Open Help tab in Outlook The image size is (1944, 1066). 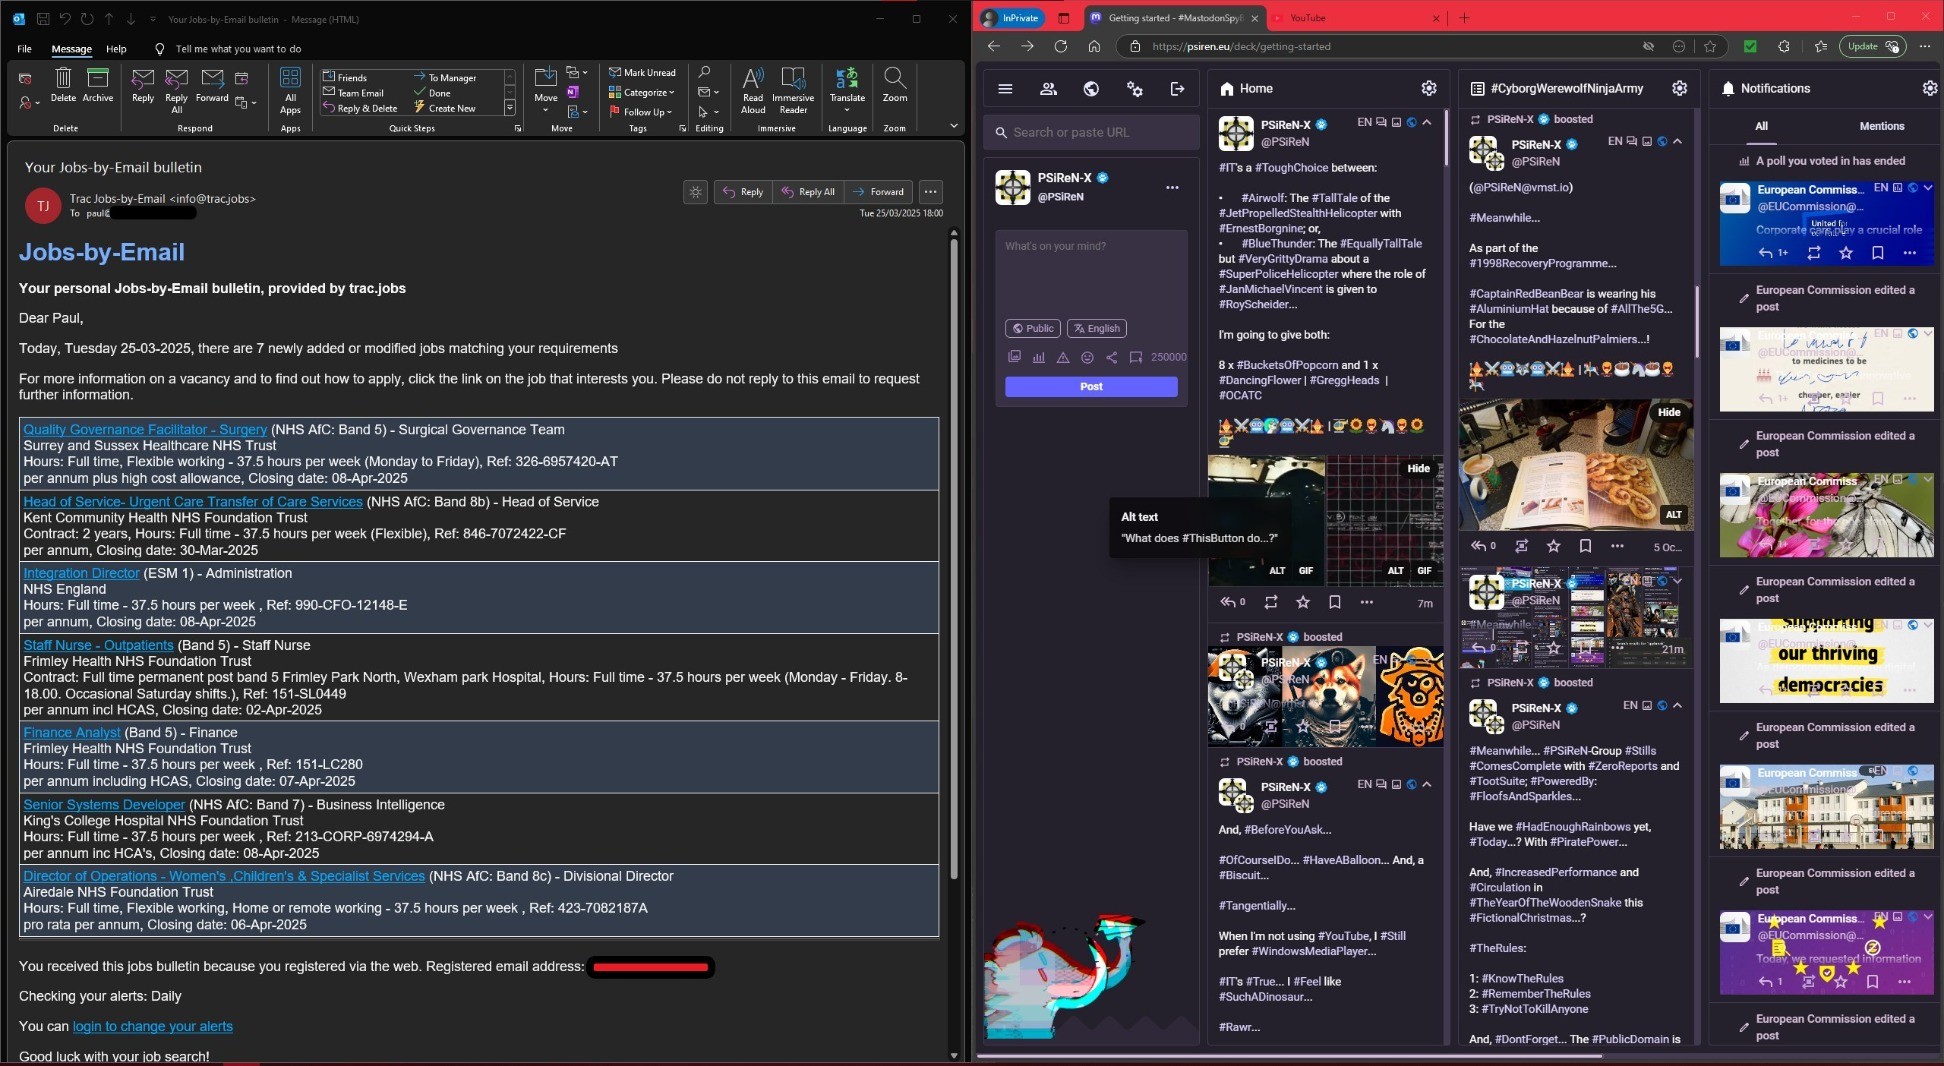(x=116, y=49)
